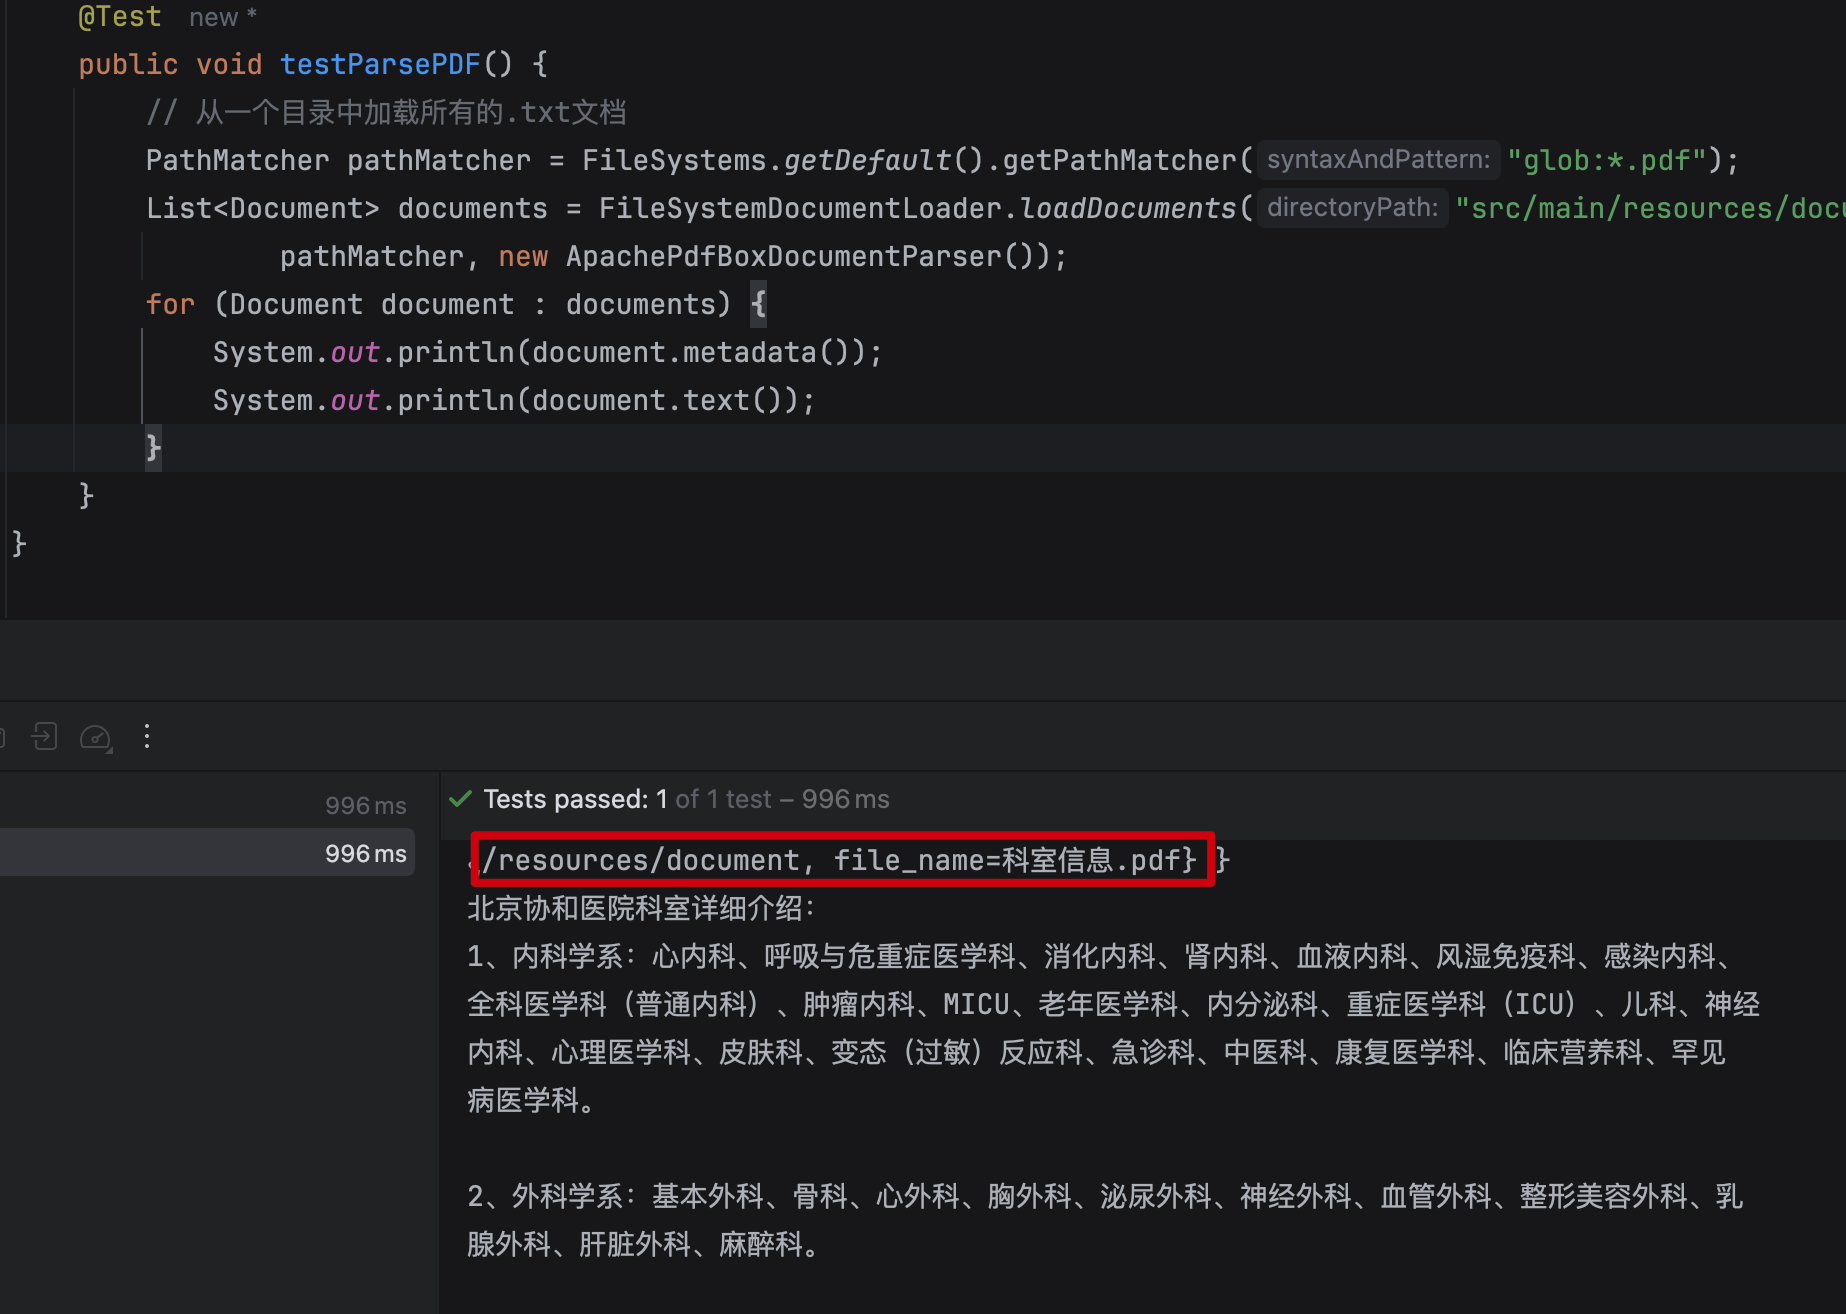Click the "glob:*.pdf" string literal
Image resolution: width=1846 pixels, height=1314 pixels.
point(1606,160)
